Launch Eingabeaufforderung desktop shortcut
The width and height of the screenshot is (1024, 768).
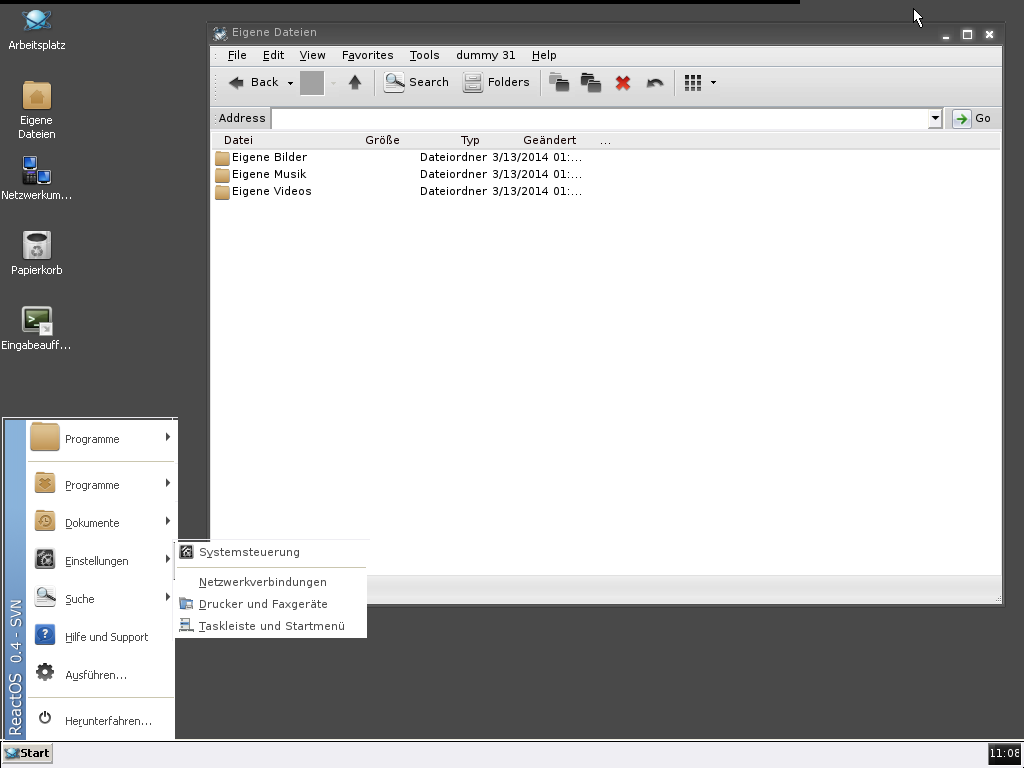37,328
